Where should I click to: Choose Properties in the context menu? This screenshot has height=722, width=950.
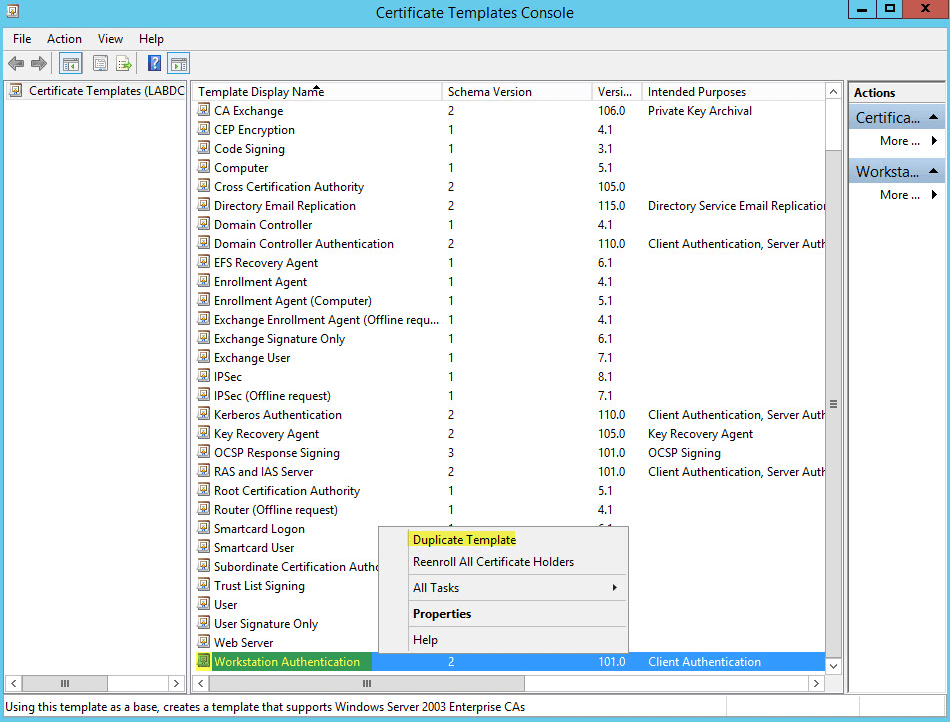tap(442, 614)
